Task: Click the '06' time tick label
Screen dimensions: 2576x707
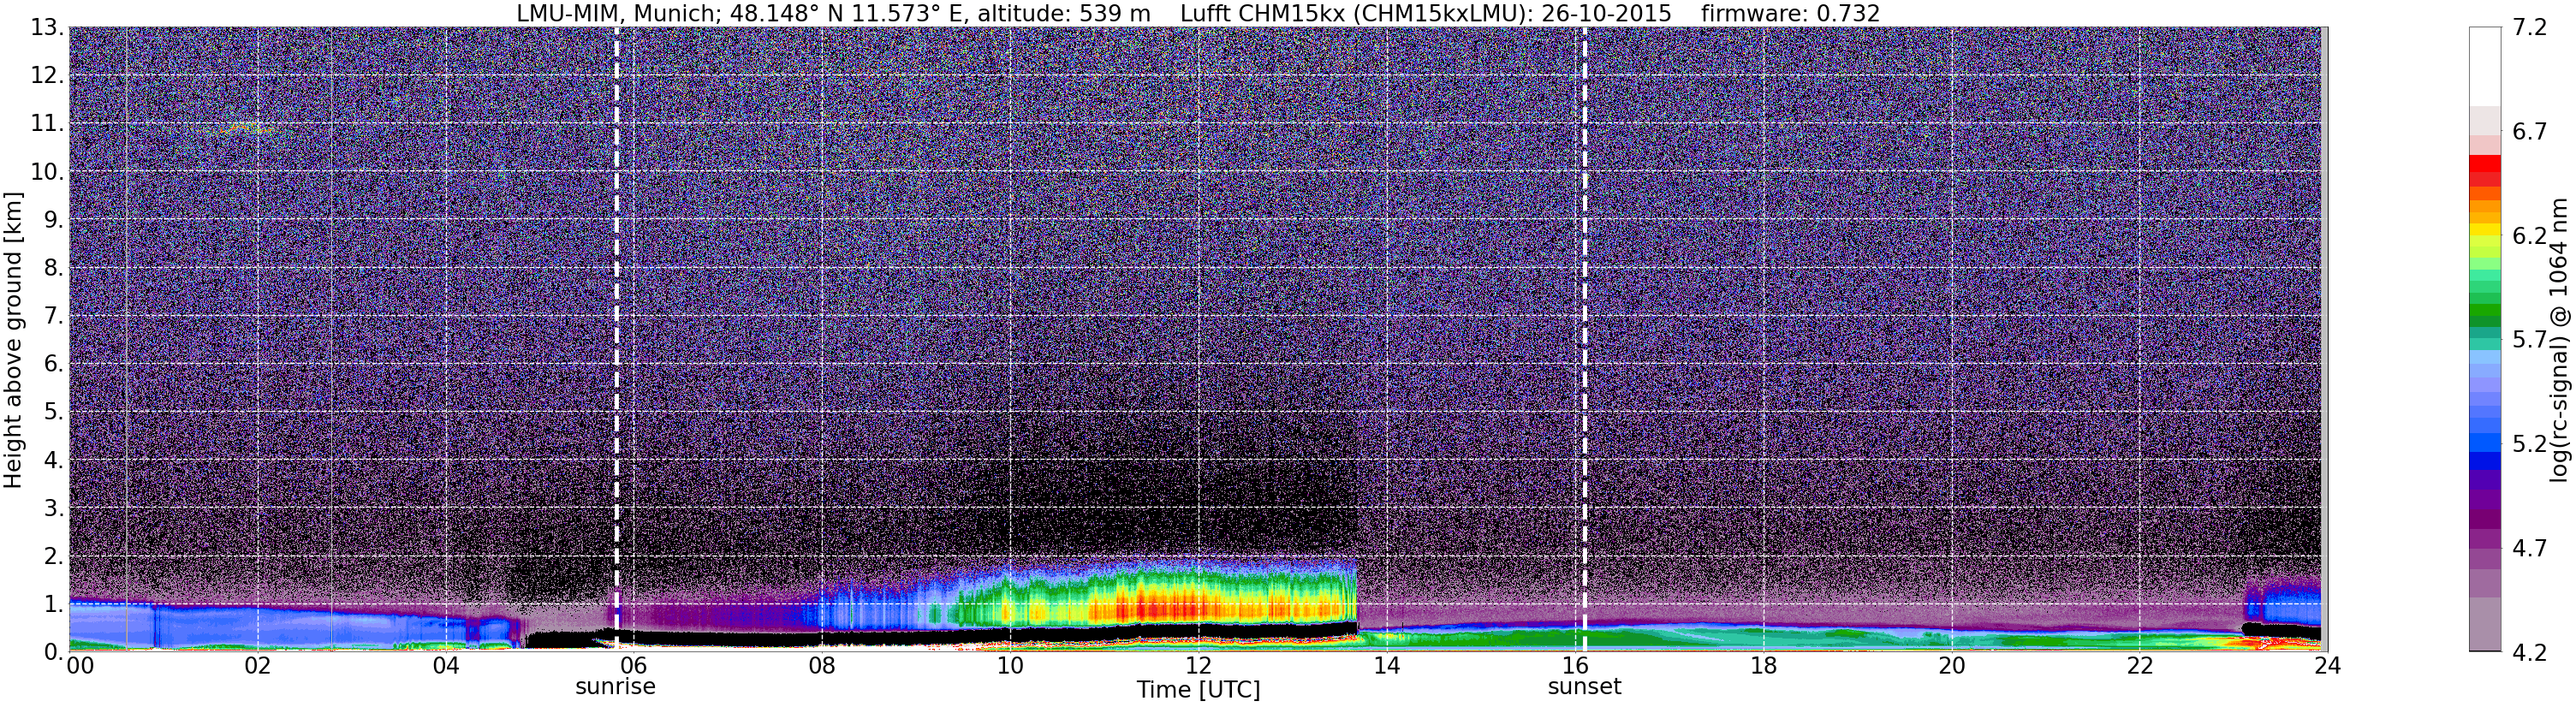Action: point(634,666)
